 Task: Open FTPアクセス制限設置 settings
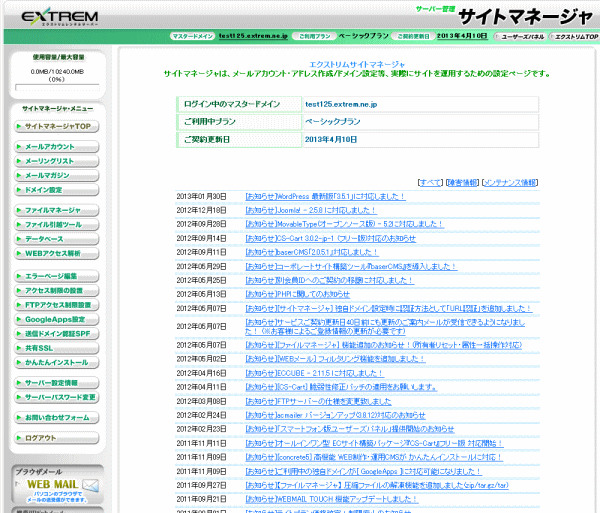pos(56,304)
